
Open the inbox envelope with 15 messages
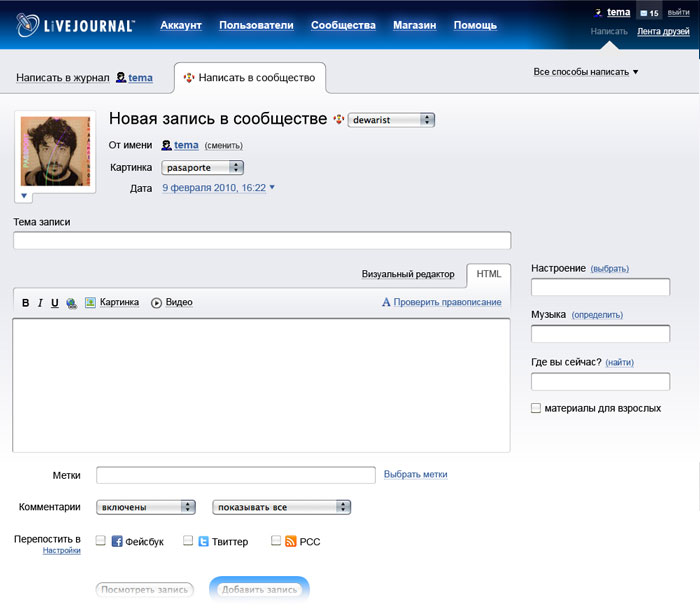coord(649,13)
